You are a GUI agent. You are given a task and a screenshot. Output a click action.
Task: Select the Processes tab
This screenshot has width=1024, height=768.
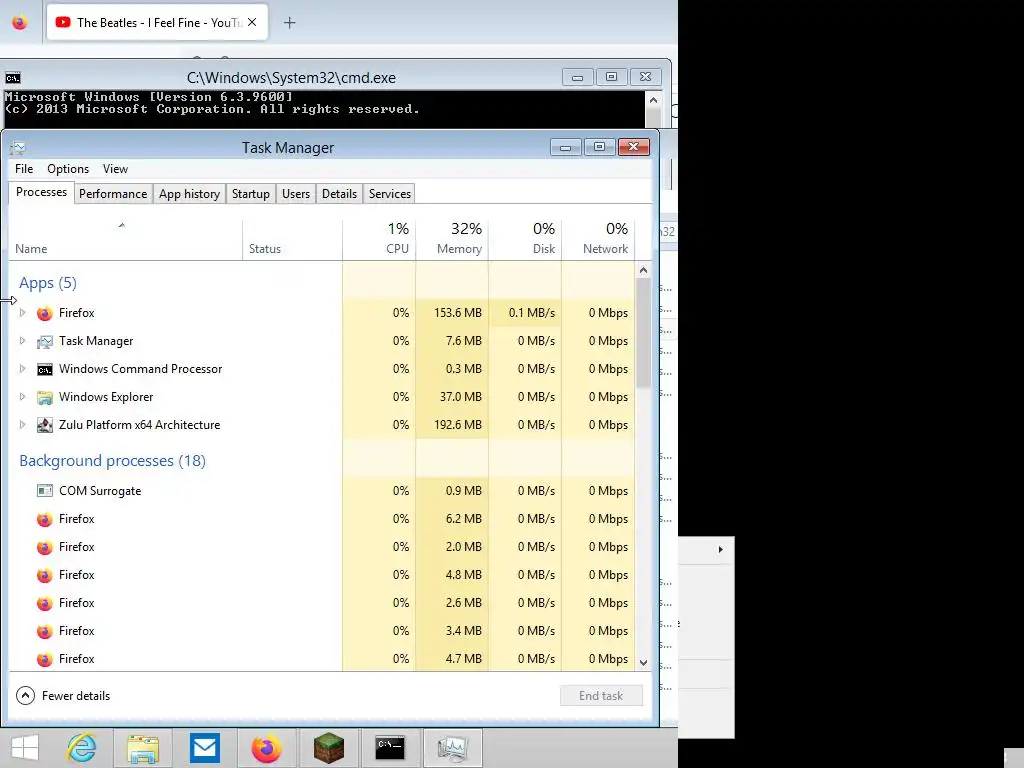click(41, 192)
